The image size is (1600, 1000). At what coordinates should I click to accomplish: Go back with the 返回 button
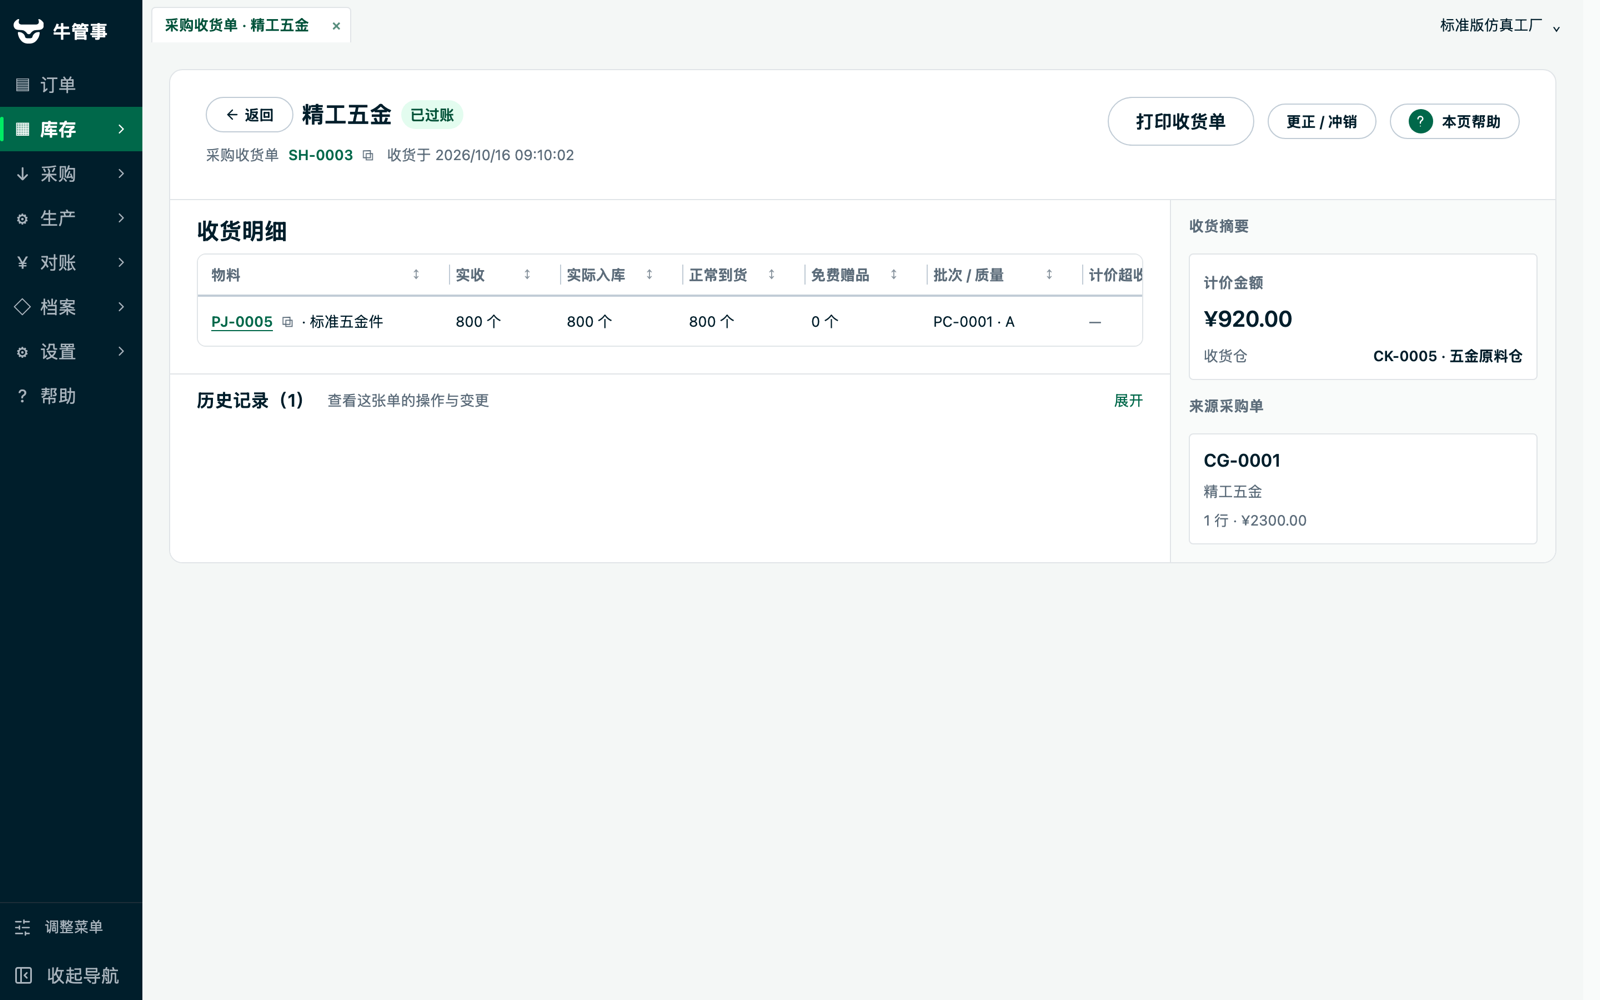coord(249,115)
